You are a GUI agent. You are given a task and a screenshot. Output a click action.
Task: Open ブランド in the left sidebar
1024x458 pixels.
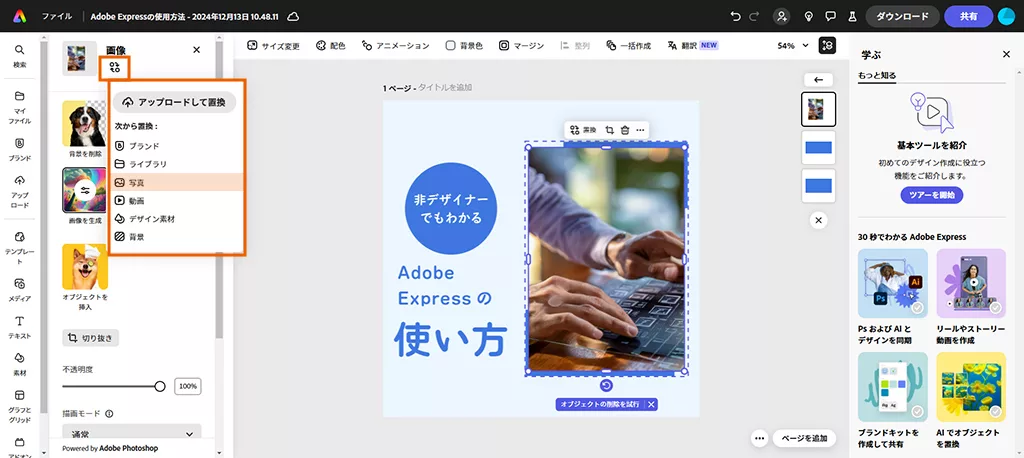point(20,150)
